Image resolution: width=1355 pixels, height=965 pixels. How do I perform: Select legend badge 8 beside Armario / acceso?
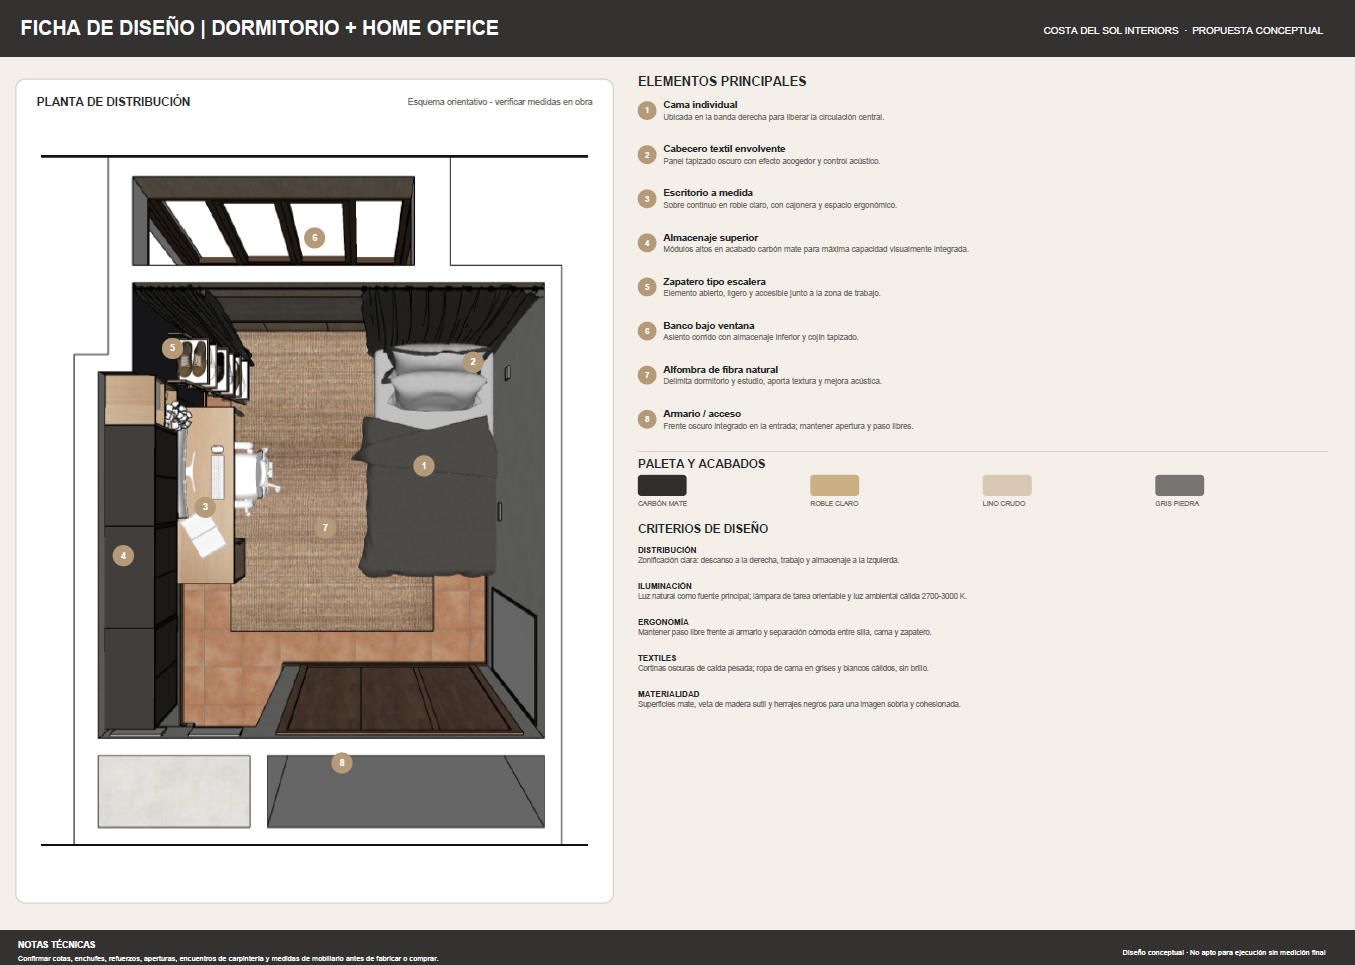point(647,419)
